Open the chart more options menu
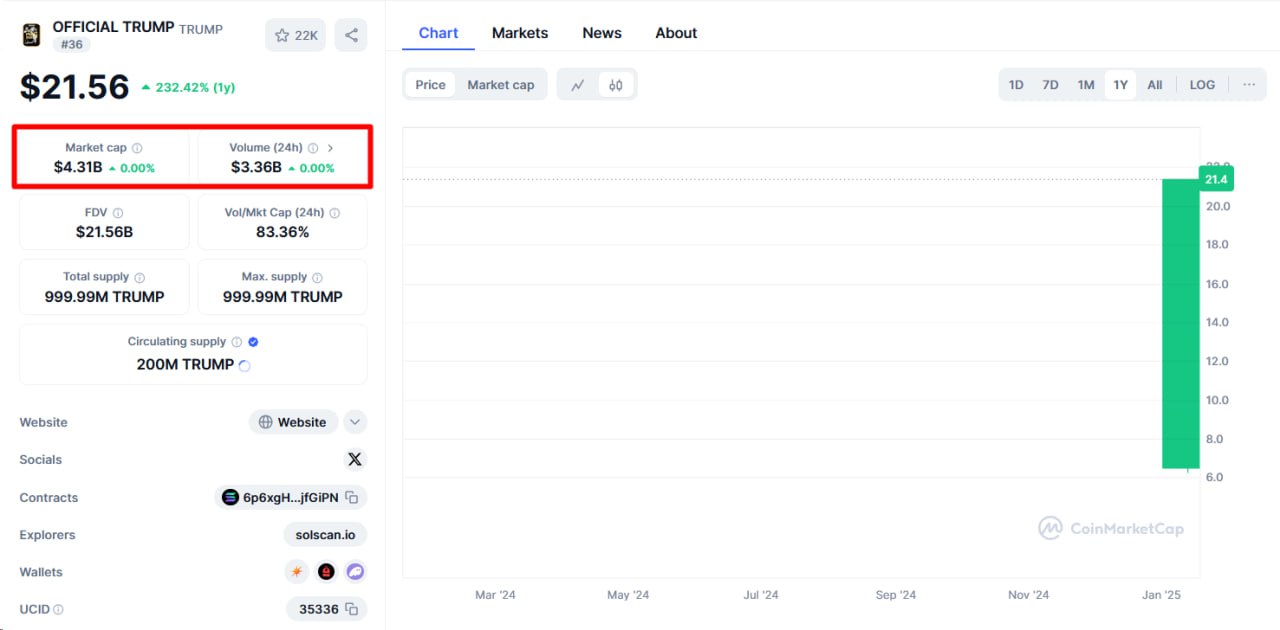Screen dimensions: 1280x630 click(1249, 85)
